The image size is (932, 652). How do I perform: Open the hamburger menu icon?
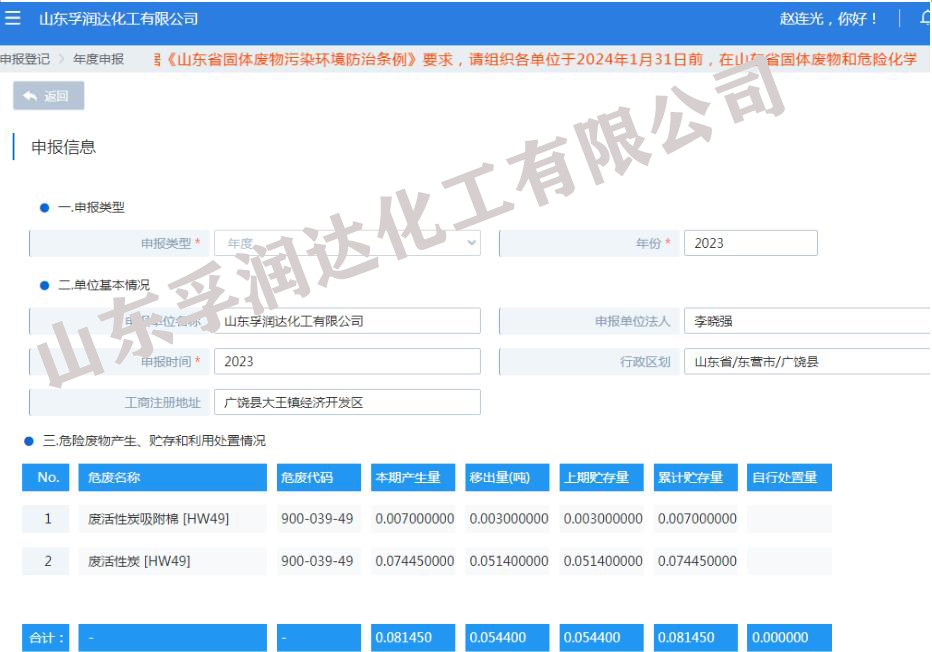click(x=12, y=18)
